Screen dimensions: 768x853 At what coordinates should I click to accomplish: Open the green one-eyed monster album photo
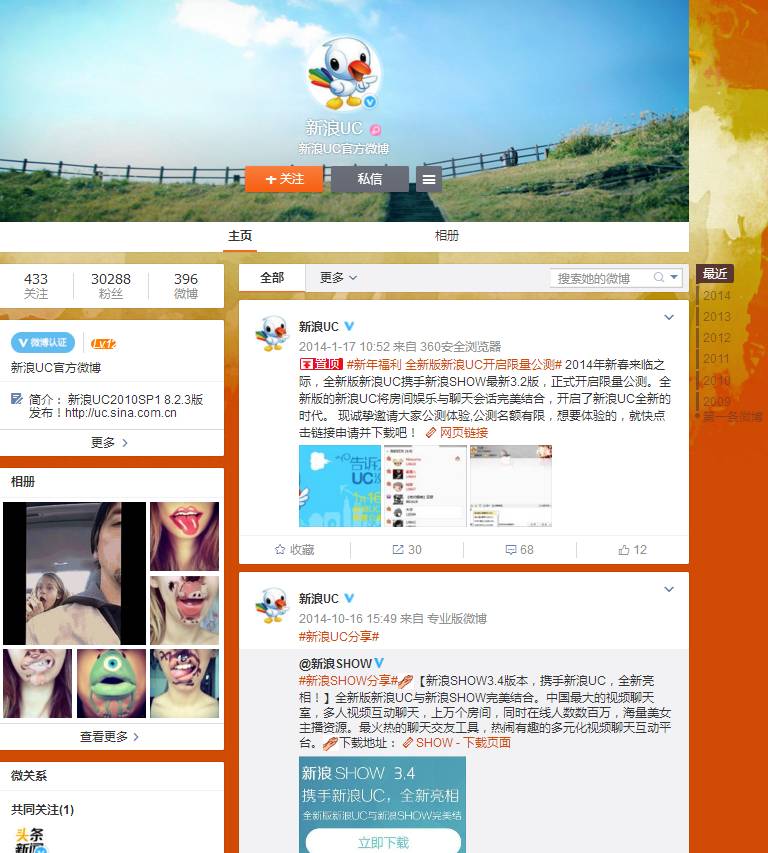(111, 683)
